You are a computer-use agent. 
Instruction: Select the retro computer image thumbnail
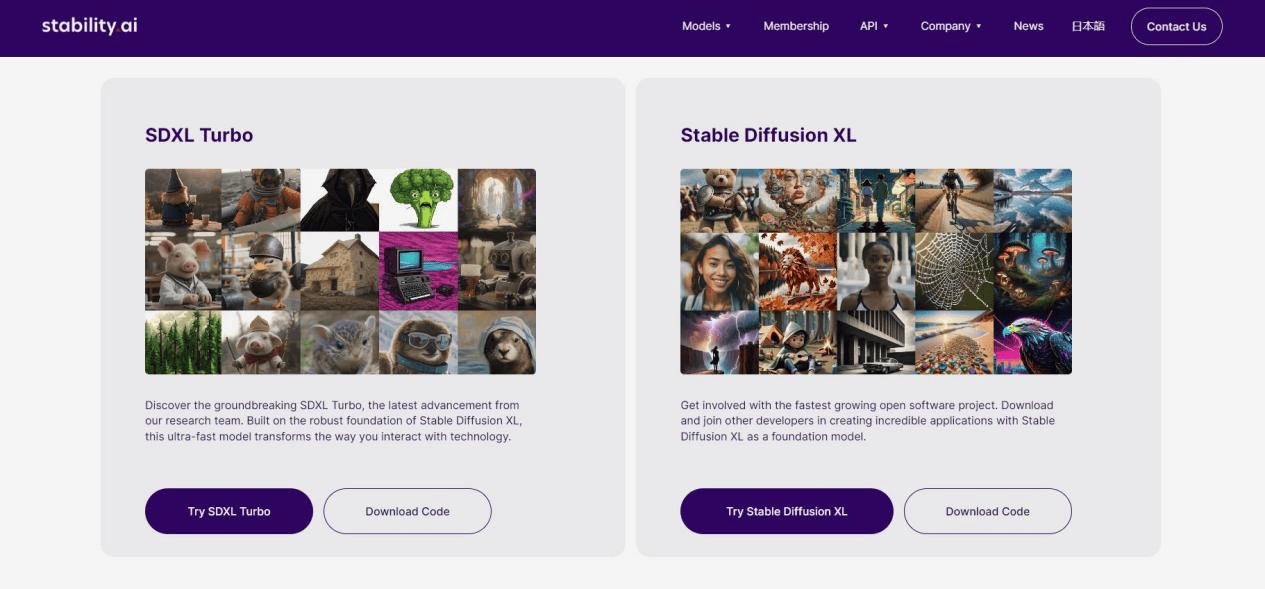tap(418, 271)
